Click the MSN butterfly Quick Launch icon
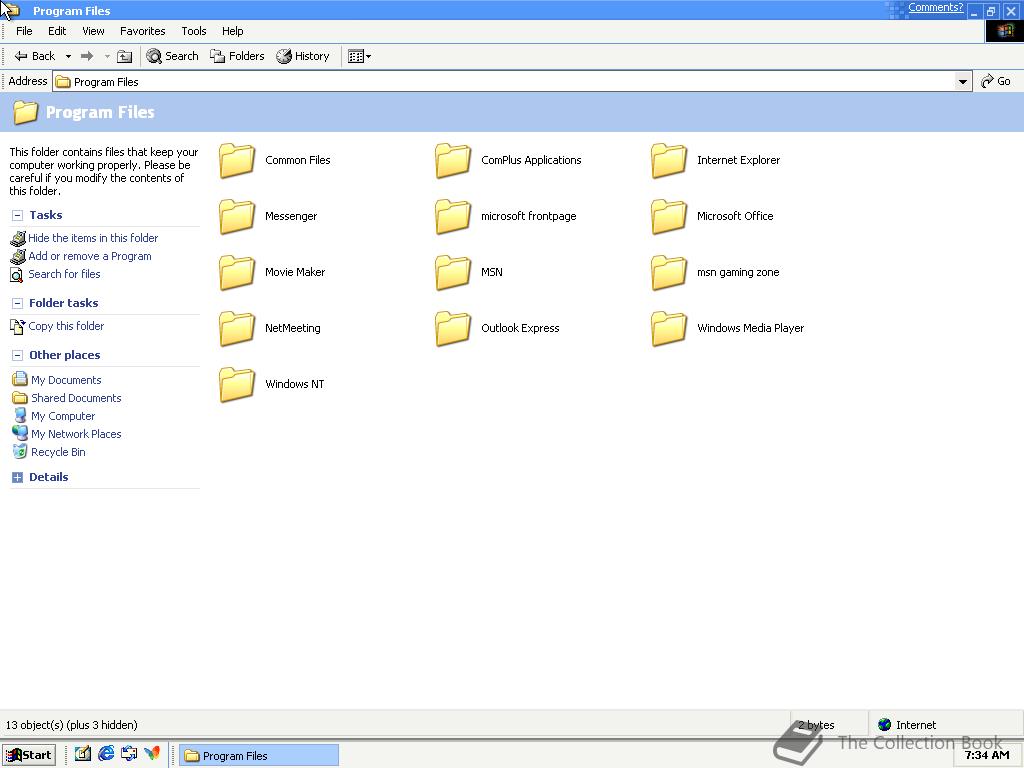The width and height of the screenshot is (1024, 768). point(152,754)
